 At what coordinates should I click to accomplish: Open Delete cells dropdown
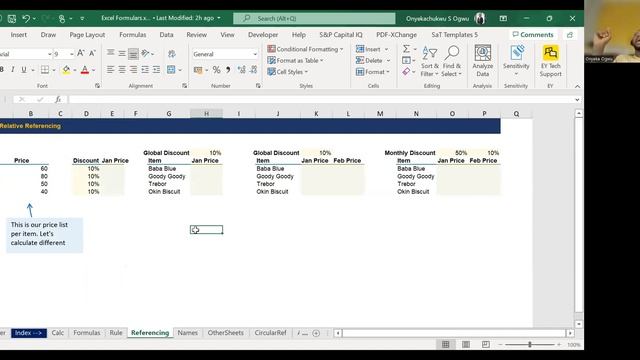click(x=373, y=60)
